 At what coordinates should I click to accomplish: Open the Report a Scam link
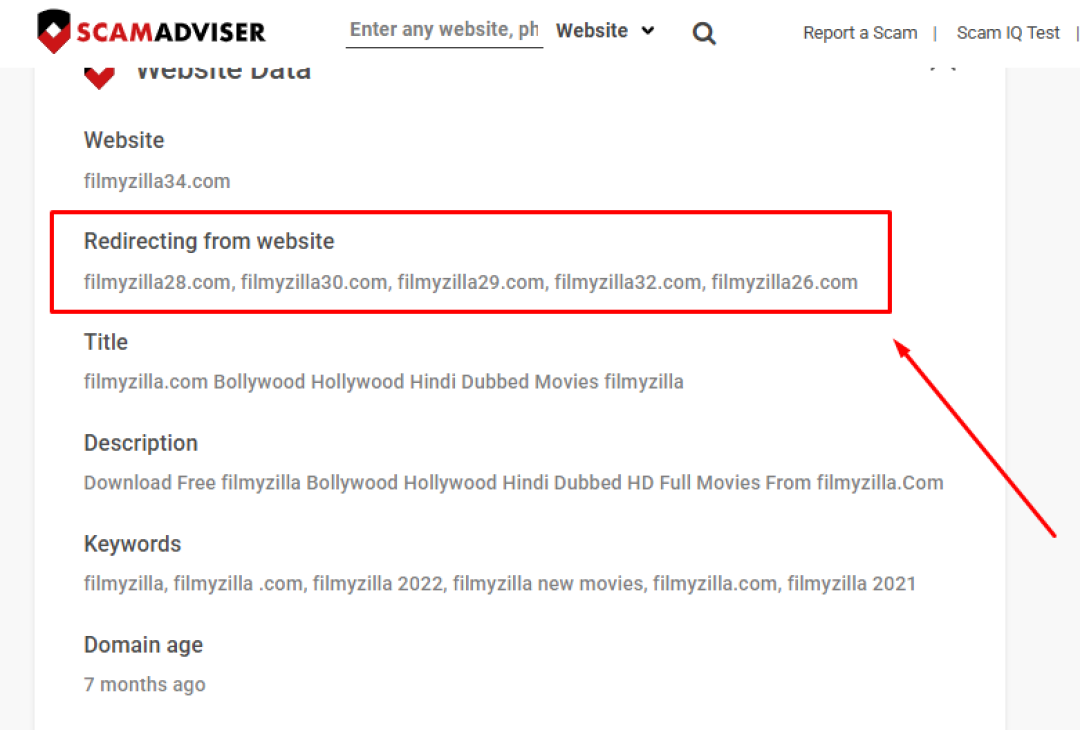860,32
